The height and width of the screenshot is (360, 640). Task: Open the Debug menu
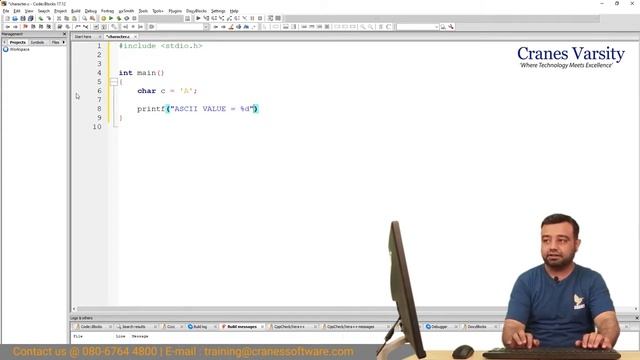[91, 11]
